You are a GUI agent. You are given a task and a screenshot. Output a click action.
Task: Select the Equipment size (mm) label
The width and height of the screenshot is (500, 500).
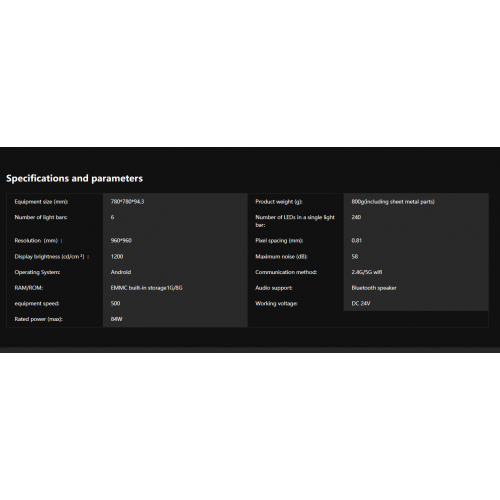pos(41,202)
